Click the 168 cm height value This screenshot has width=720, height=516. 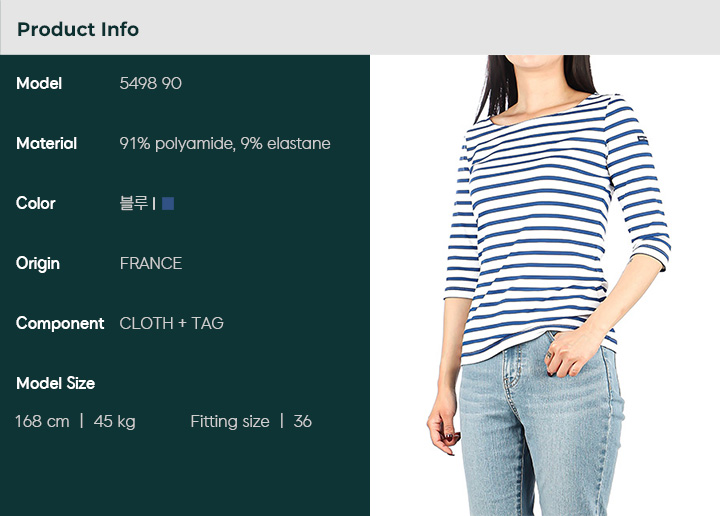coord(42,421)
